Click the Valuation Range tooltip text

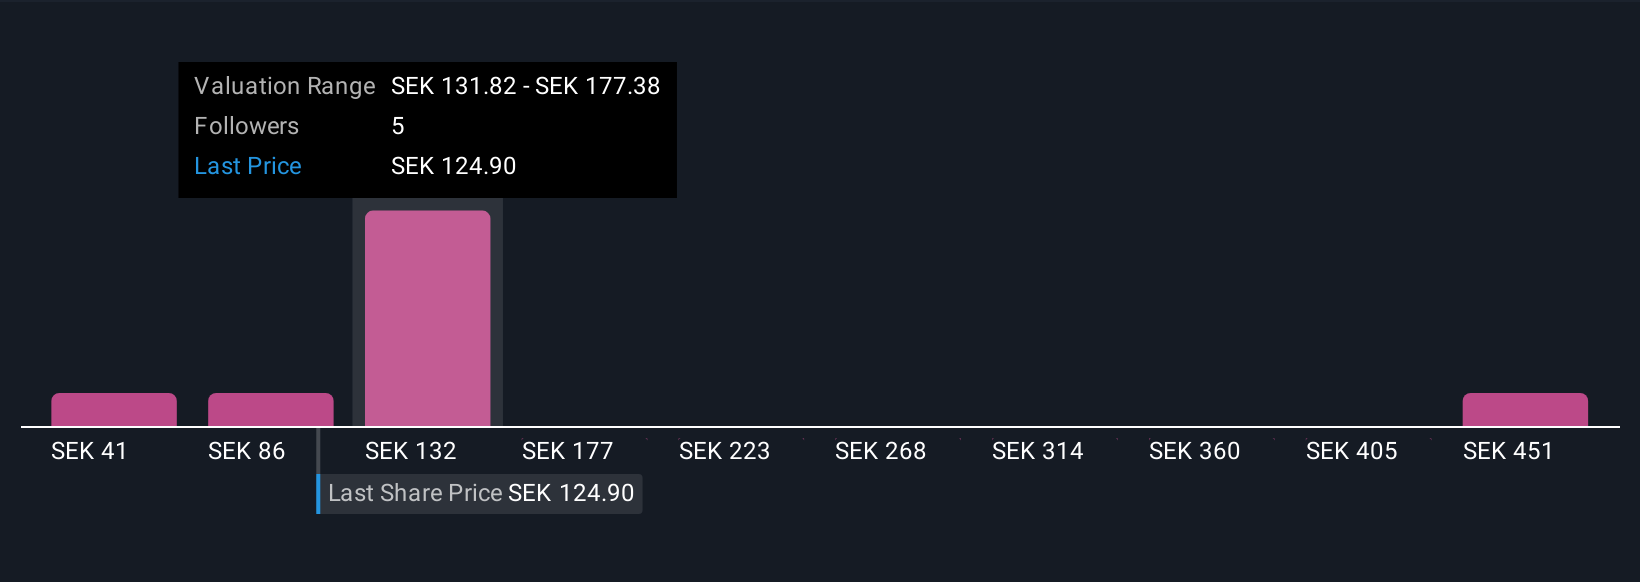tap(284, 86)
